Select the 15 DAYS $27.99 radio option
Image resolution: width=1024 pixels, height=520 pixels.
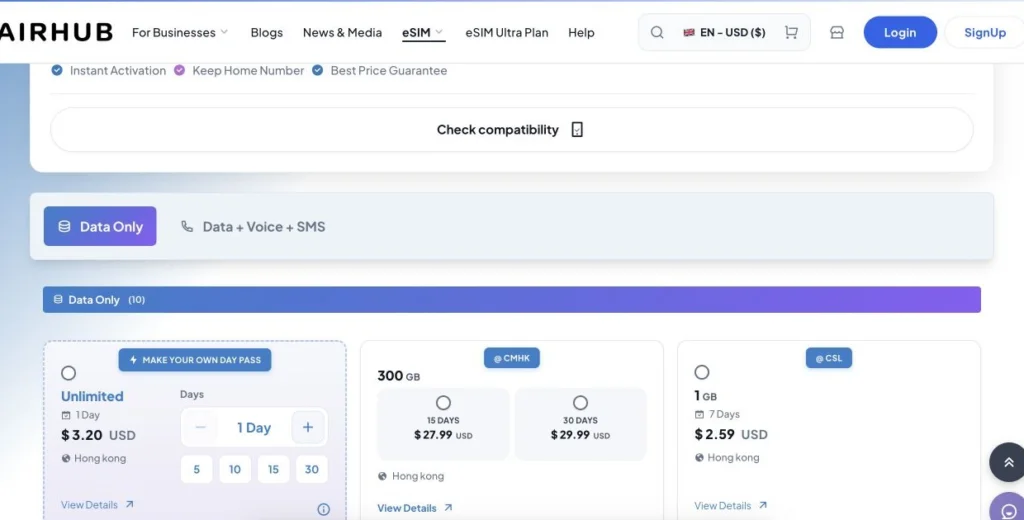[443, 402]
